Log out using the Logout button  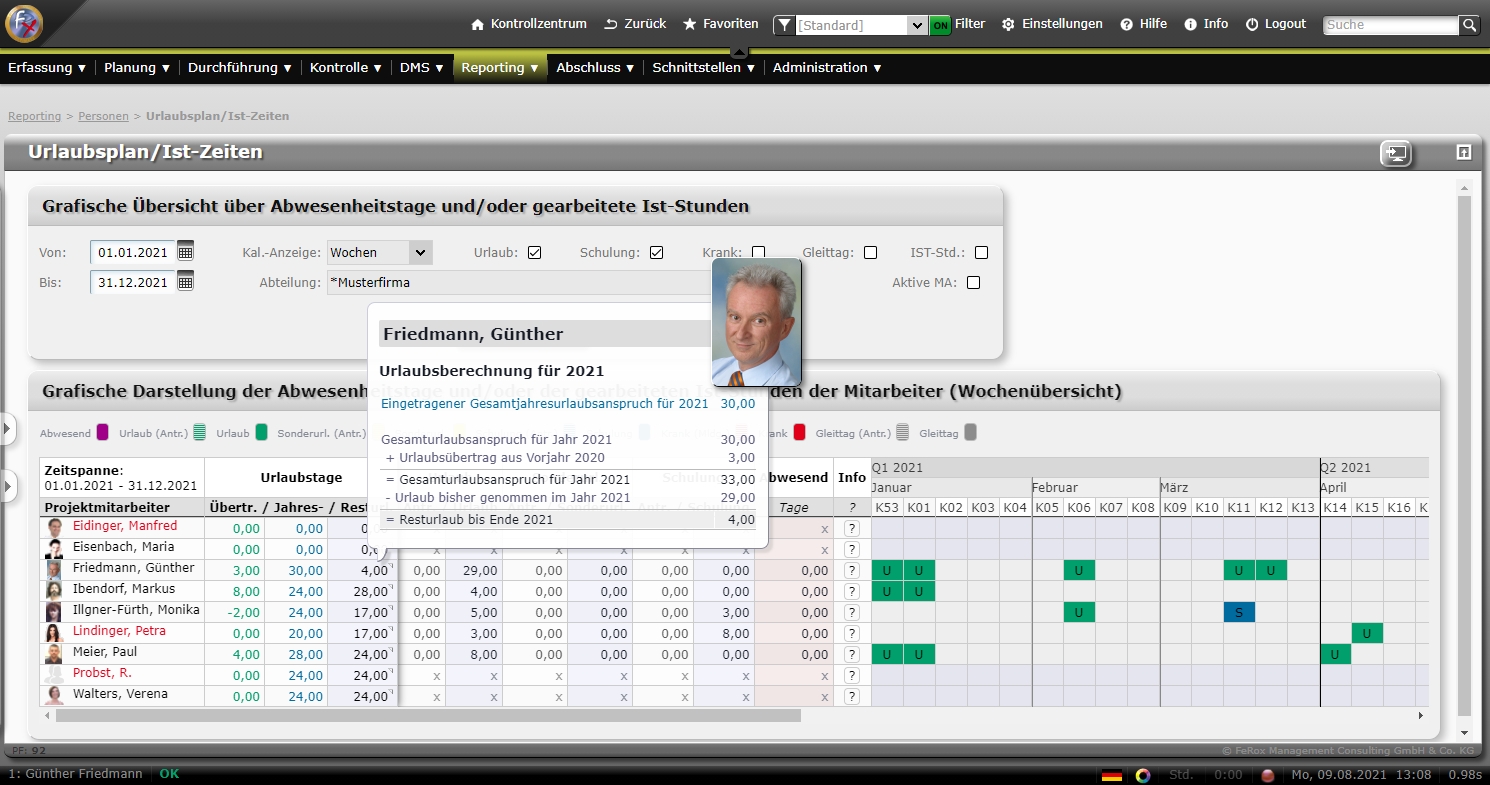click(x=1276, y=24)
